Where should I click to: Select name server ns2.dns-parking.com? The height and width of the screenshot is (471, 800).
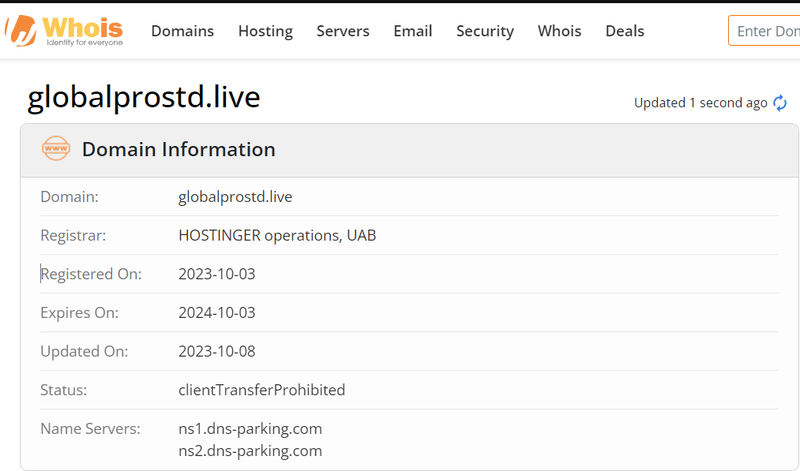click(250, 451)
